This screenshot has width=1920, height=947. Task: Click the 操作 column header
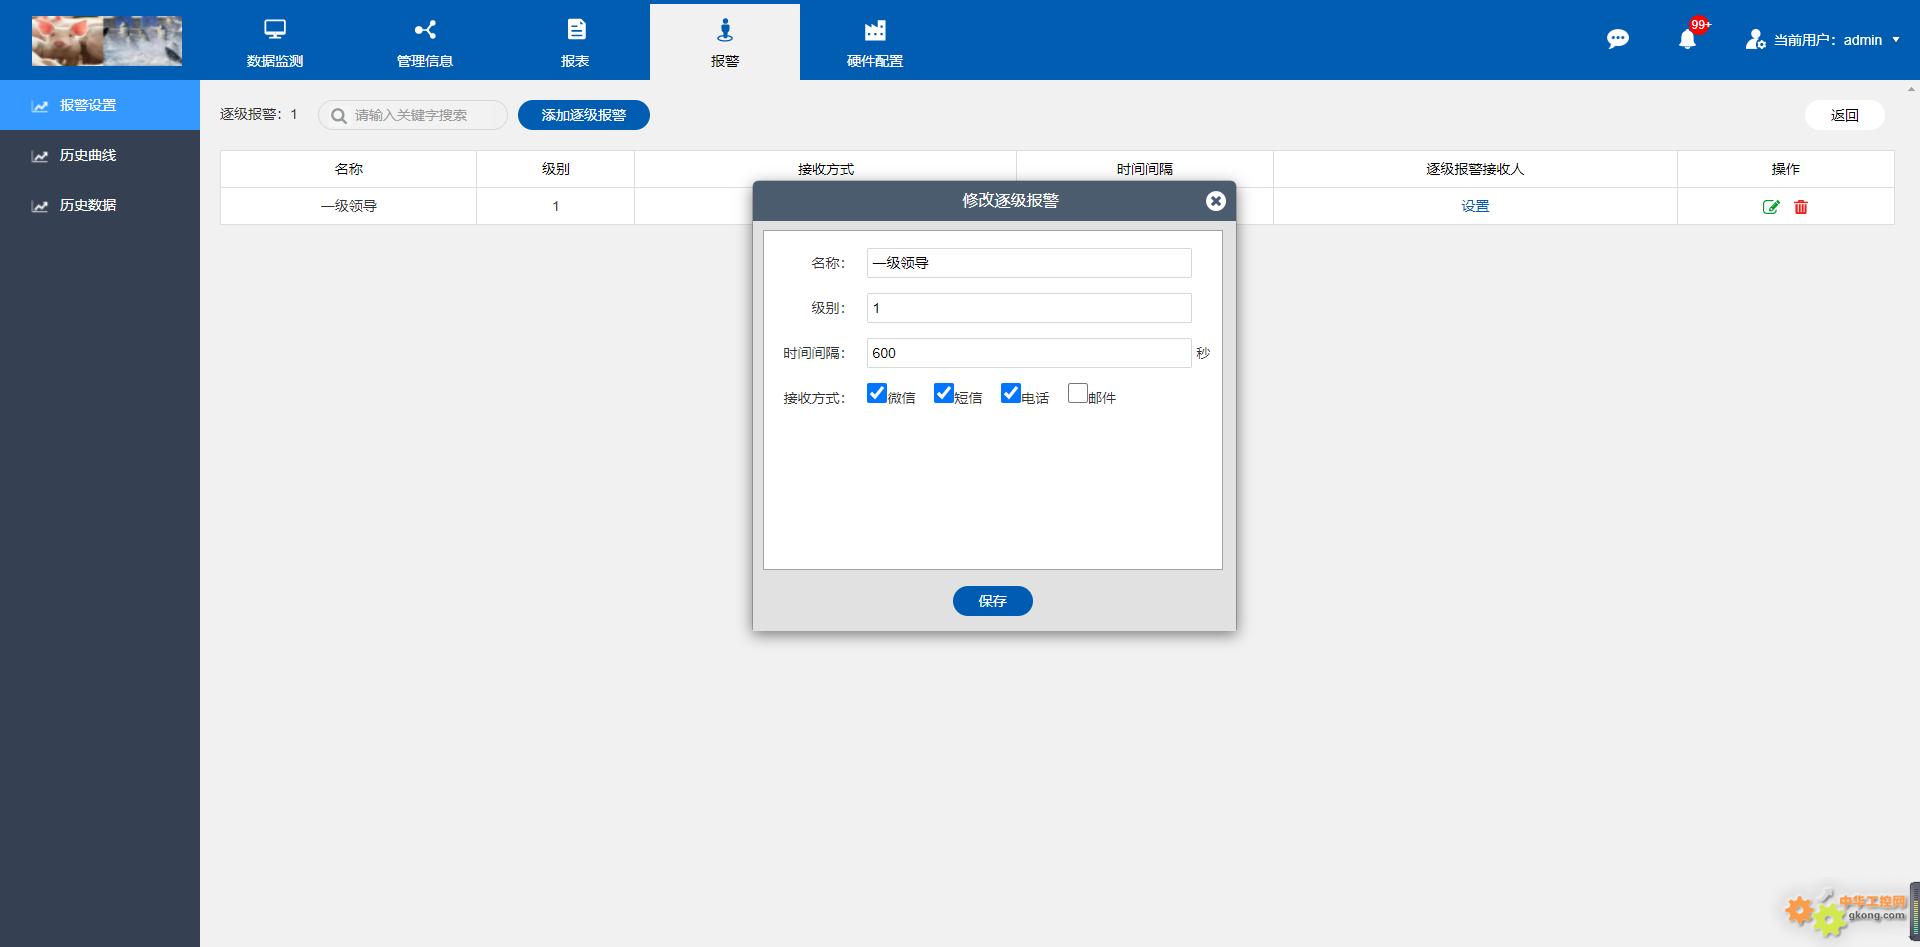tap(1785, 169)
